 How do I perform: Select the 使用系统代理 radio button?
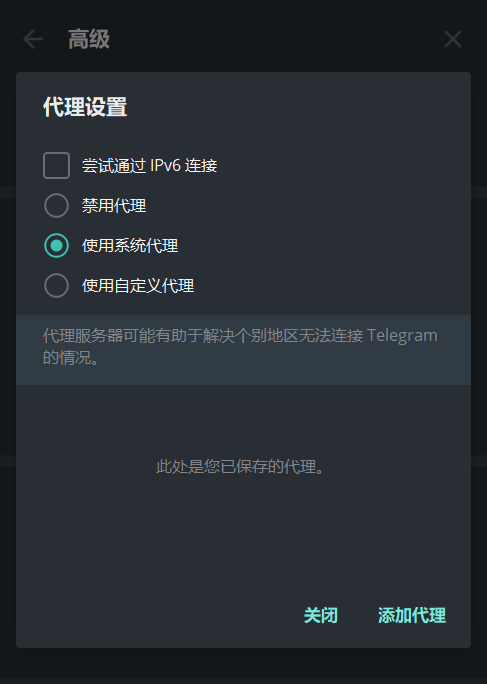point(56,246)
